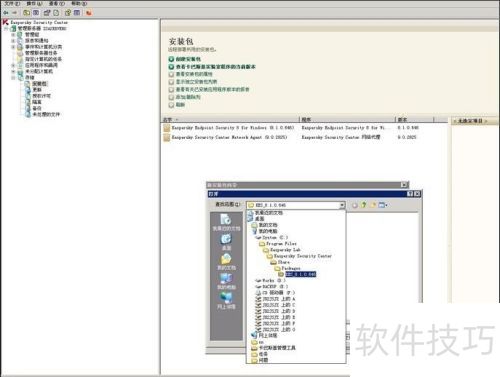The width and height of the screenshot is (500, 377).
Task: Open the Help (帮助) menu
Action: (x=79, y=3)
